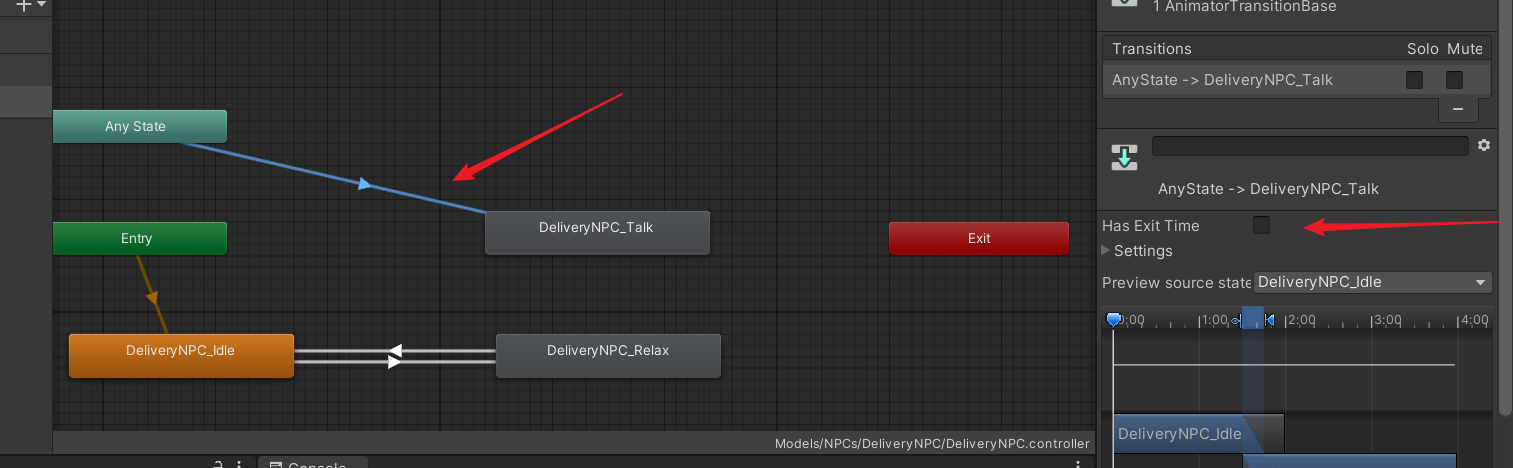This screenshot has width=1513, height=468.
Task: Click the Entry to Idle transition arrow
Action: pyautogui.click(x=152, y=297)
